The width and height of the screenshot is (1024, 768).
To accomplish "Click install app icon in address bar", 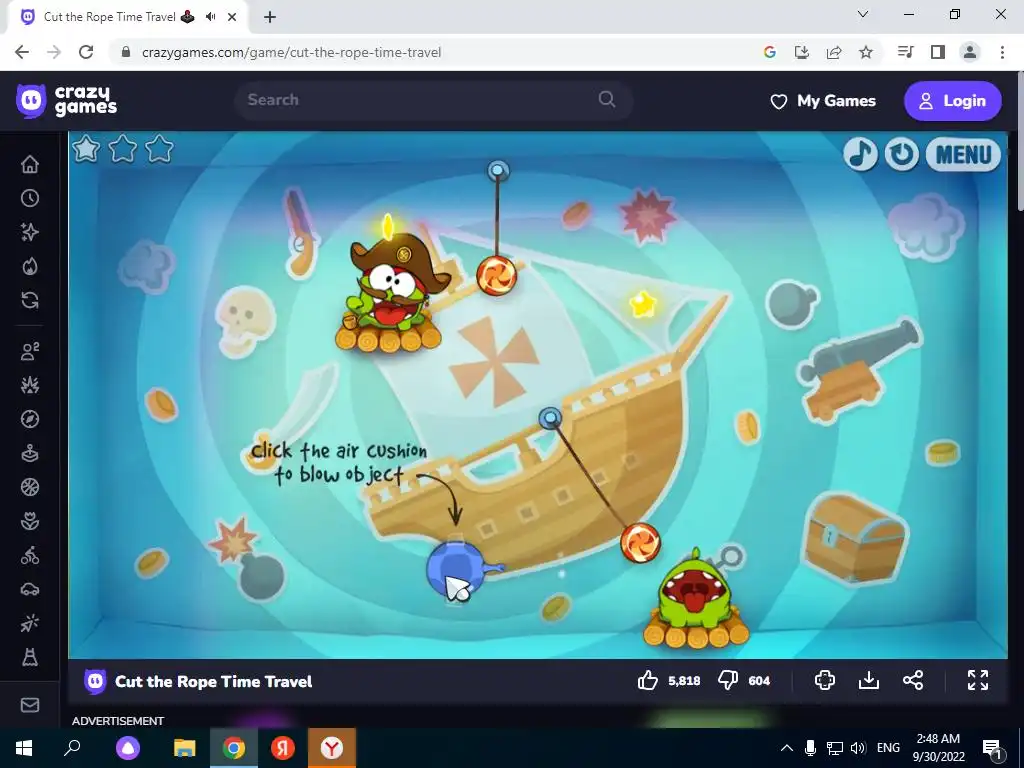I will click(802, 52).
